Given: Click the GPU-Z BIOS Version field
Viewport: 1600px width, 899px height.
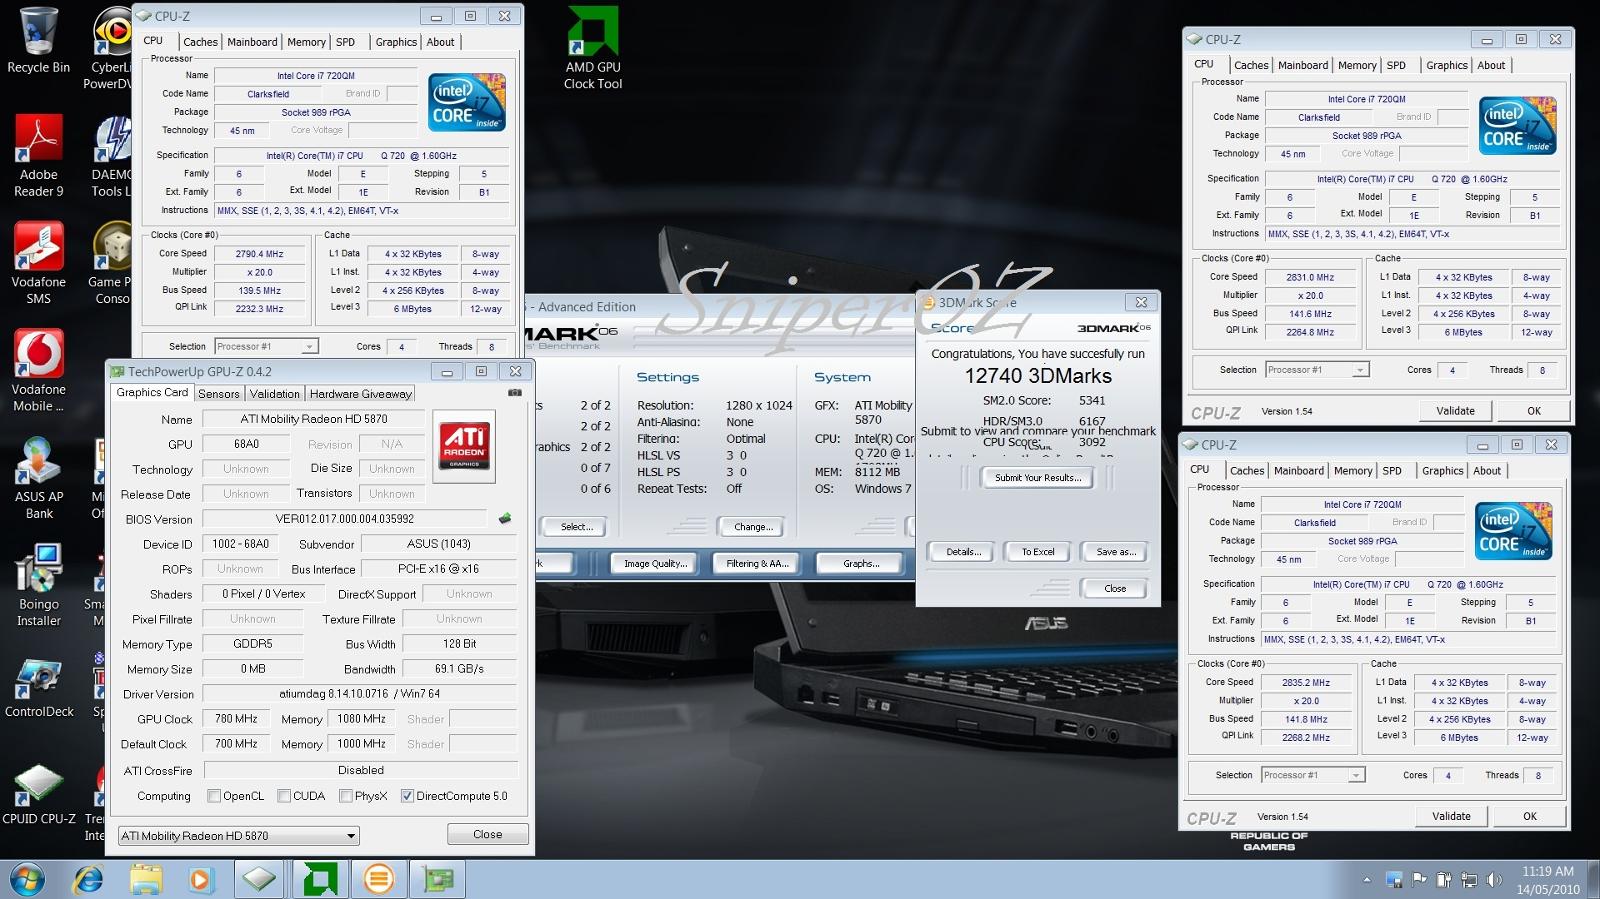Looking at the screenshot, I should pos(345,519).
